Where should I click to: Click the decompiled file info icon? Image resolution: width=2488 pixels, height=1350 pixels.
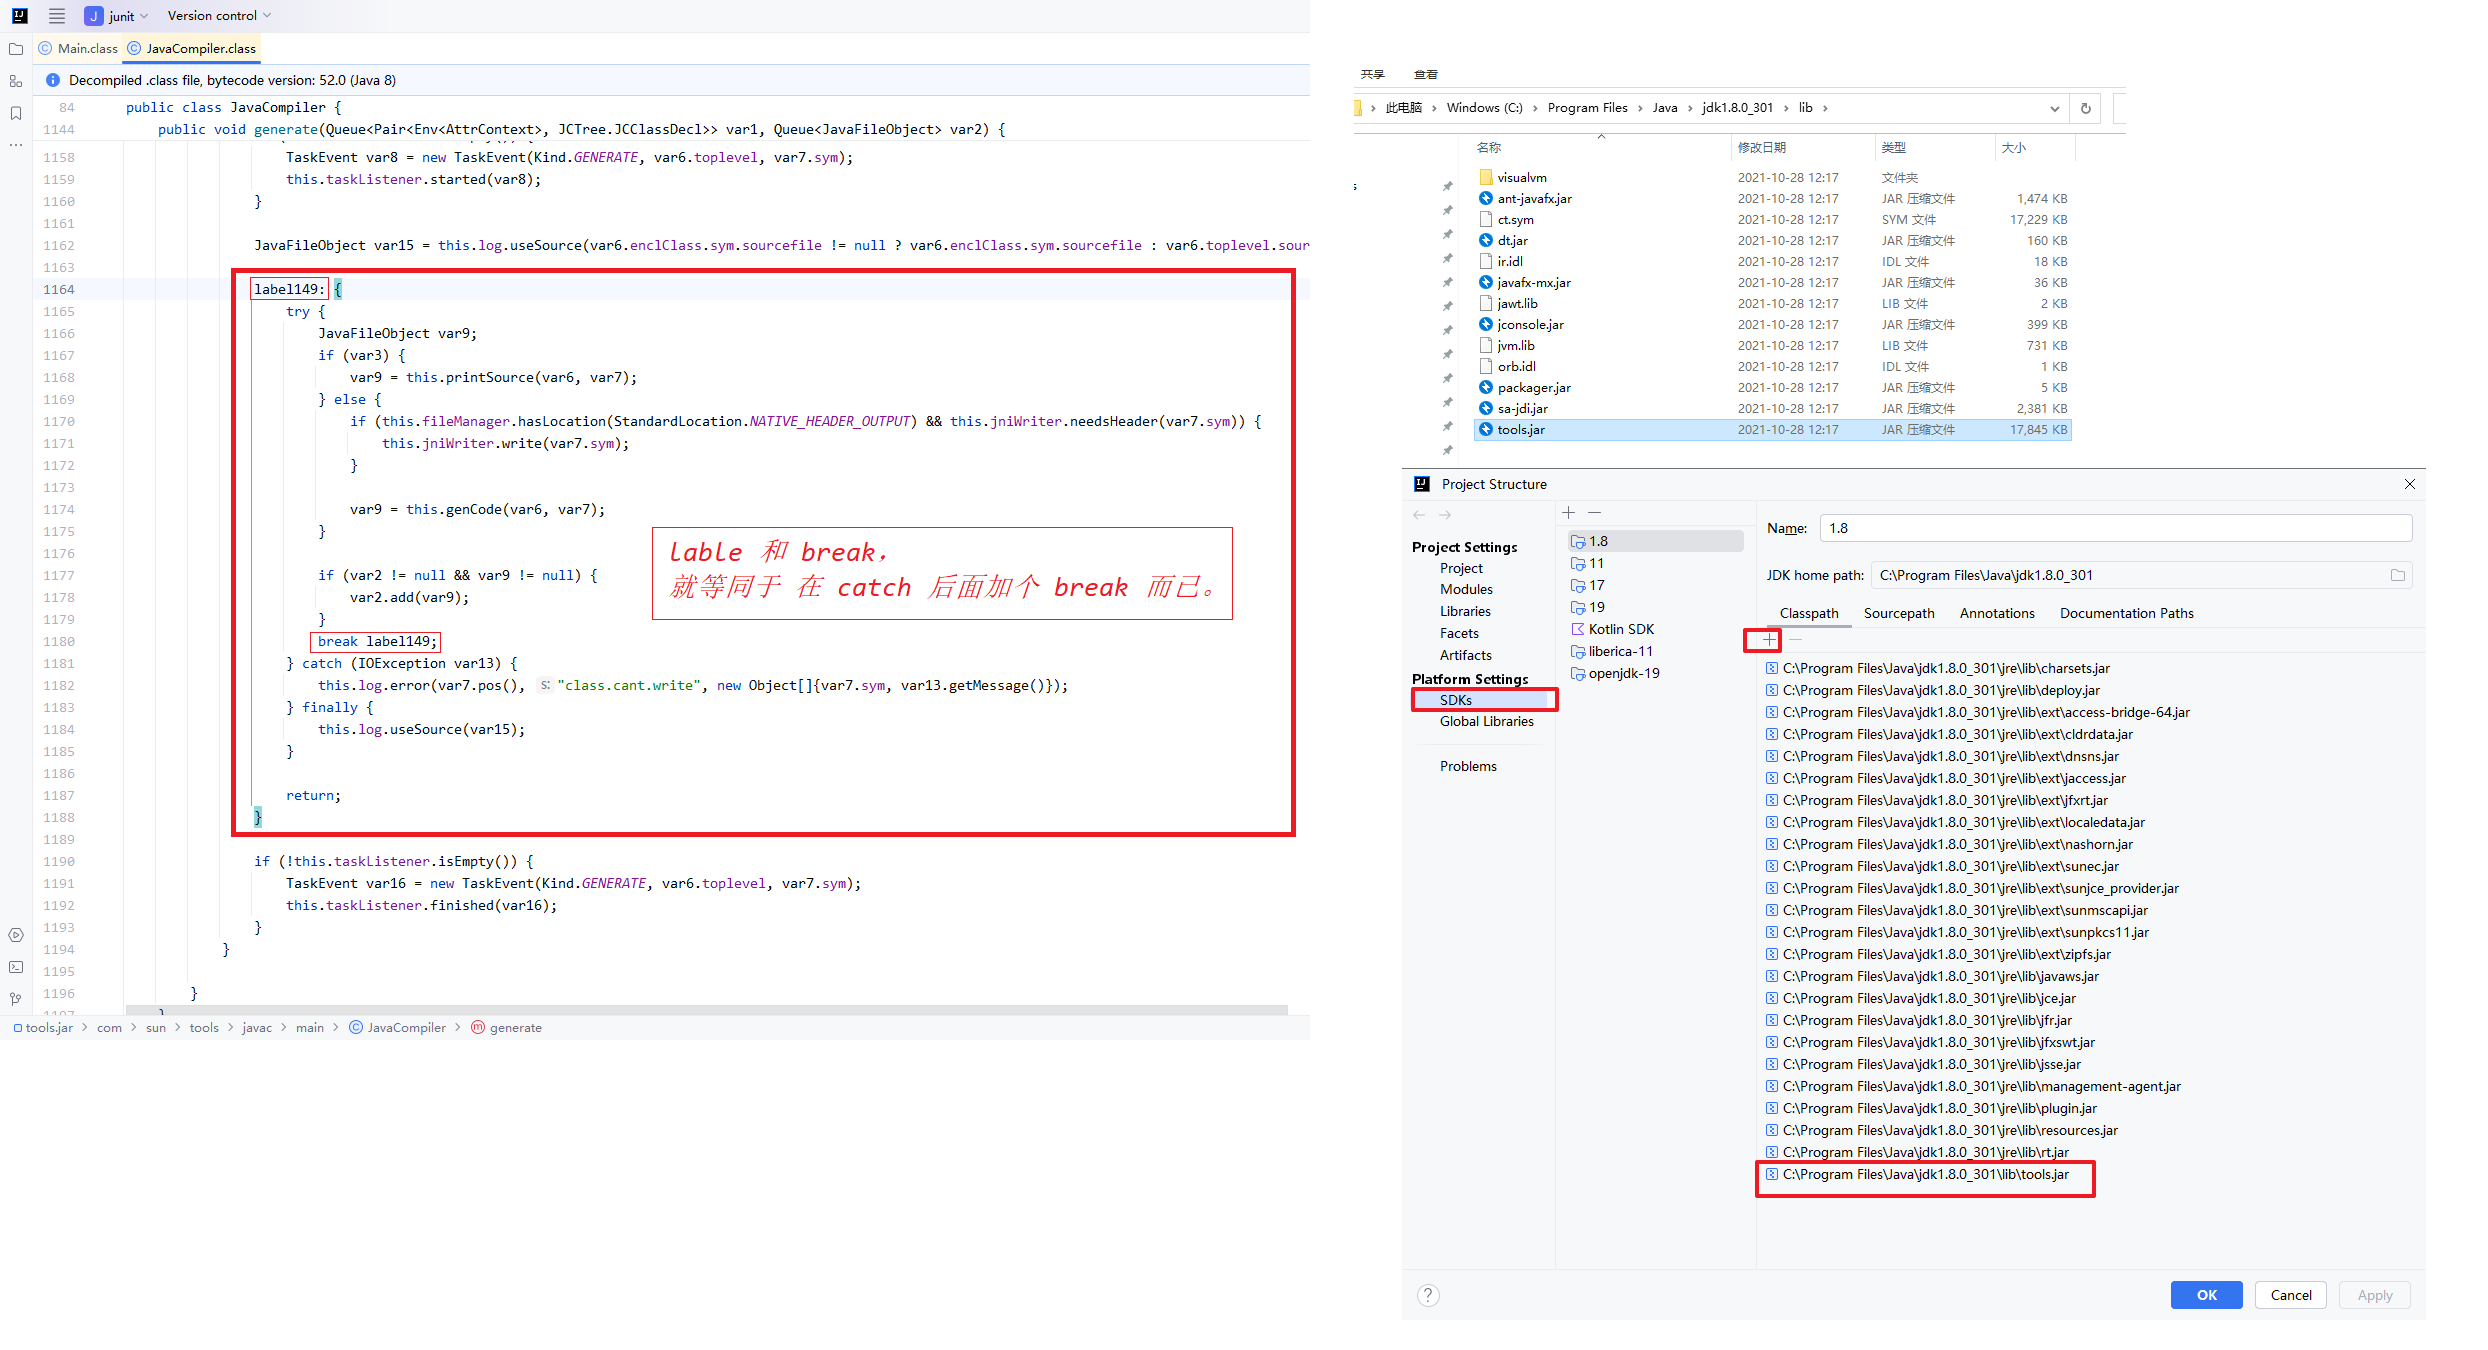point(53,80)
